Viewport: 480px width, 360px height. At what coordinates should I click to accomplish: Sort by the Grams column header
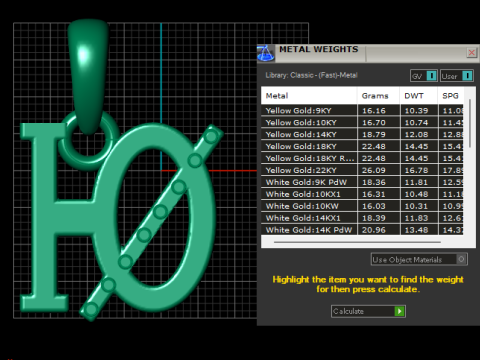[x=378, y=96]
